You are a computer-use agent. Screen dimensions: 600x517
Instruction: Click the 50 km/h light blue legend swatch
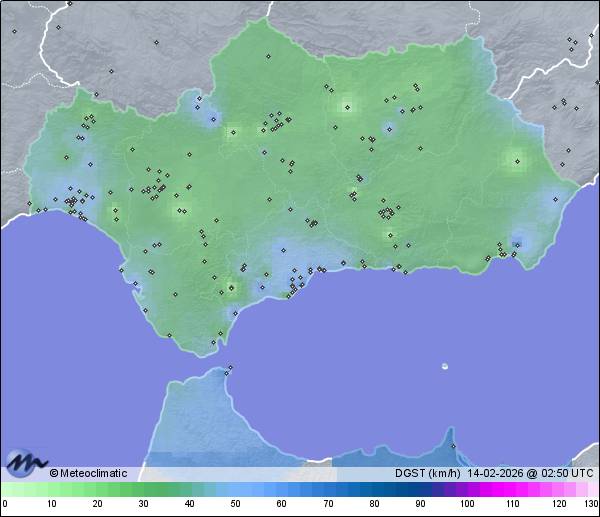point(235,489)
